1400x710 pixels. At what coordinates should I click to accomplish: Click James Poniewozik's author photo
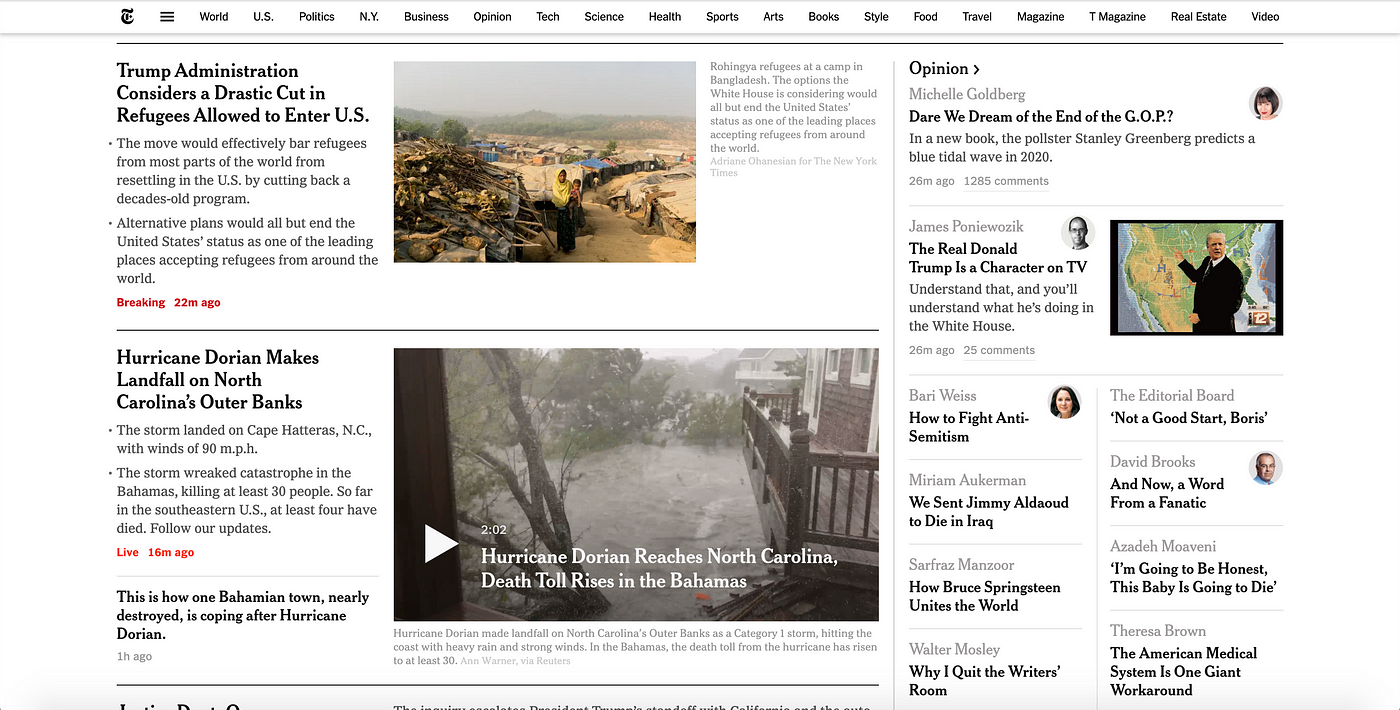pos(1077,233)
